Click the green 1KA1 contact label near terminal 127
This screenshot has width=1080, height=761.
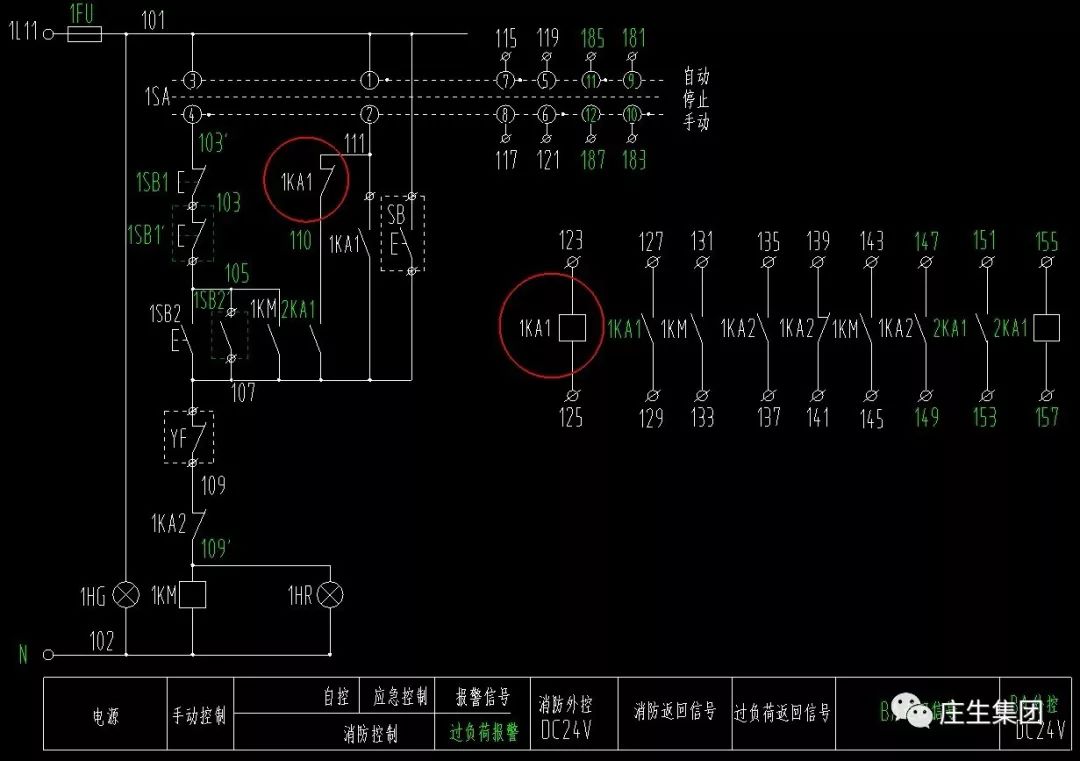point(624,329)
